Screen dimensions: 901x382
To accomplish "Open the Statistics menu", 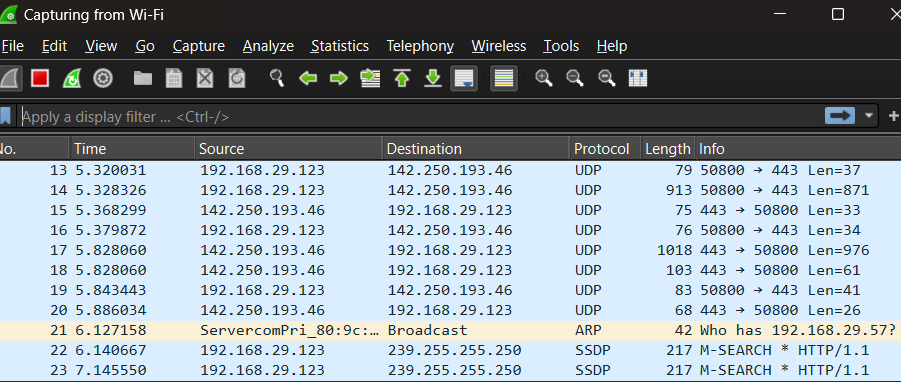I will pyautogui.click(x=340, y=46).
